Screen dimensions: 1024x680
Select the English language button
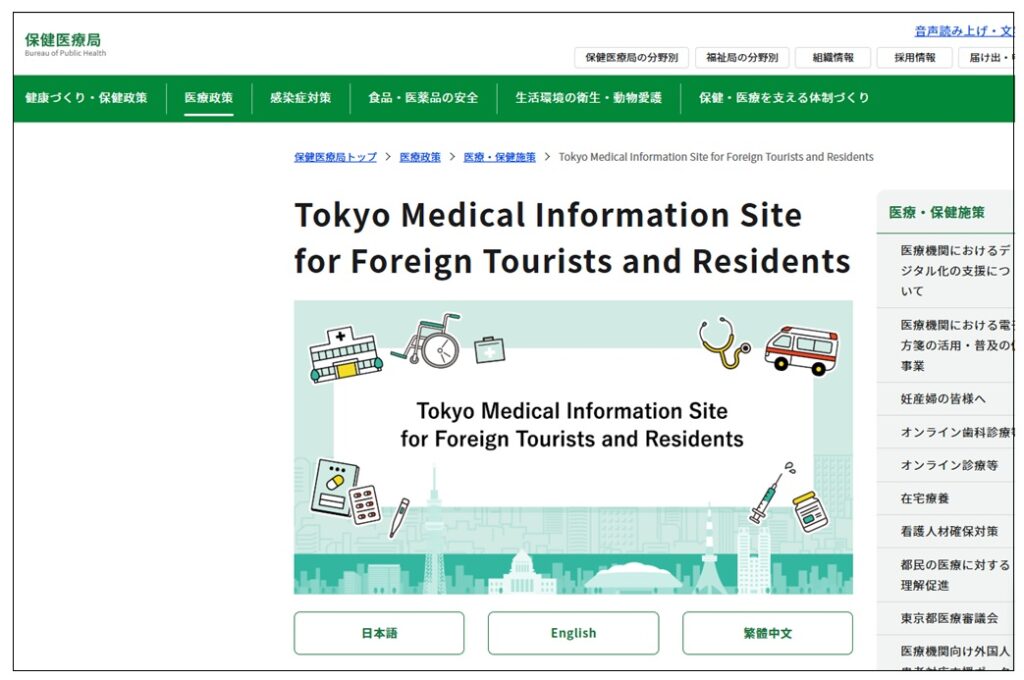573,633
